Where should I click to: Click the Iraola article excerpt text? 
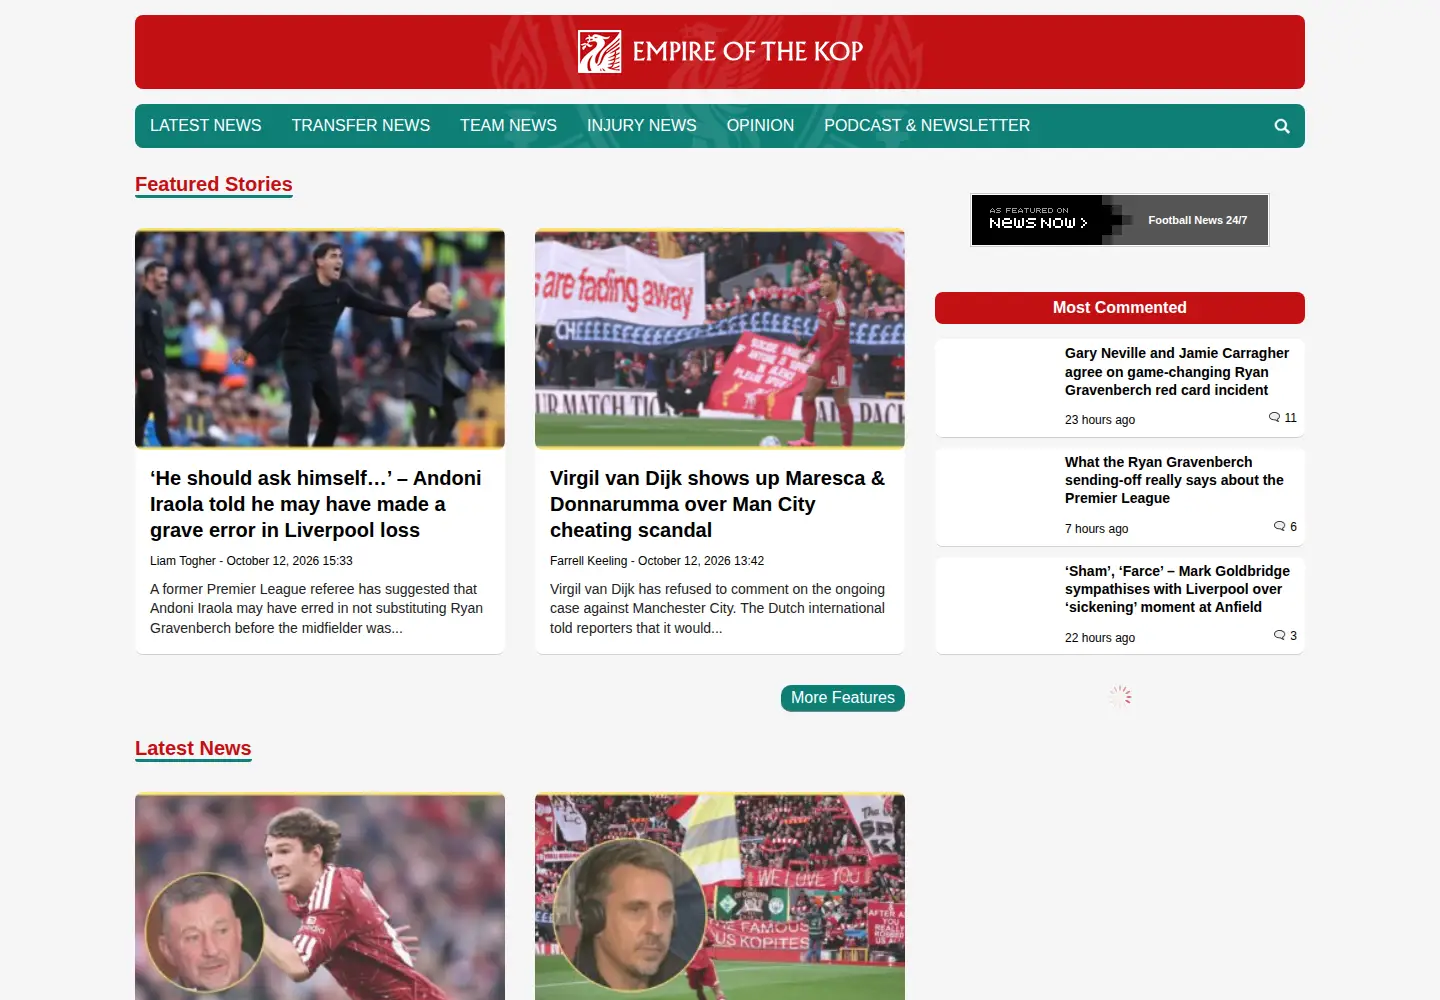pos(317,608)
